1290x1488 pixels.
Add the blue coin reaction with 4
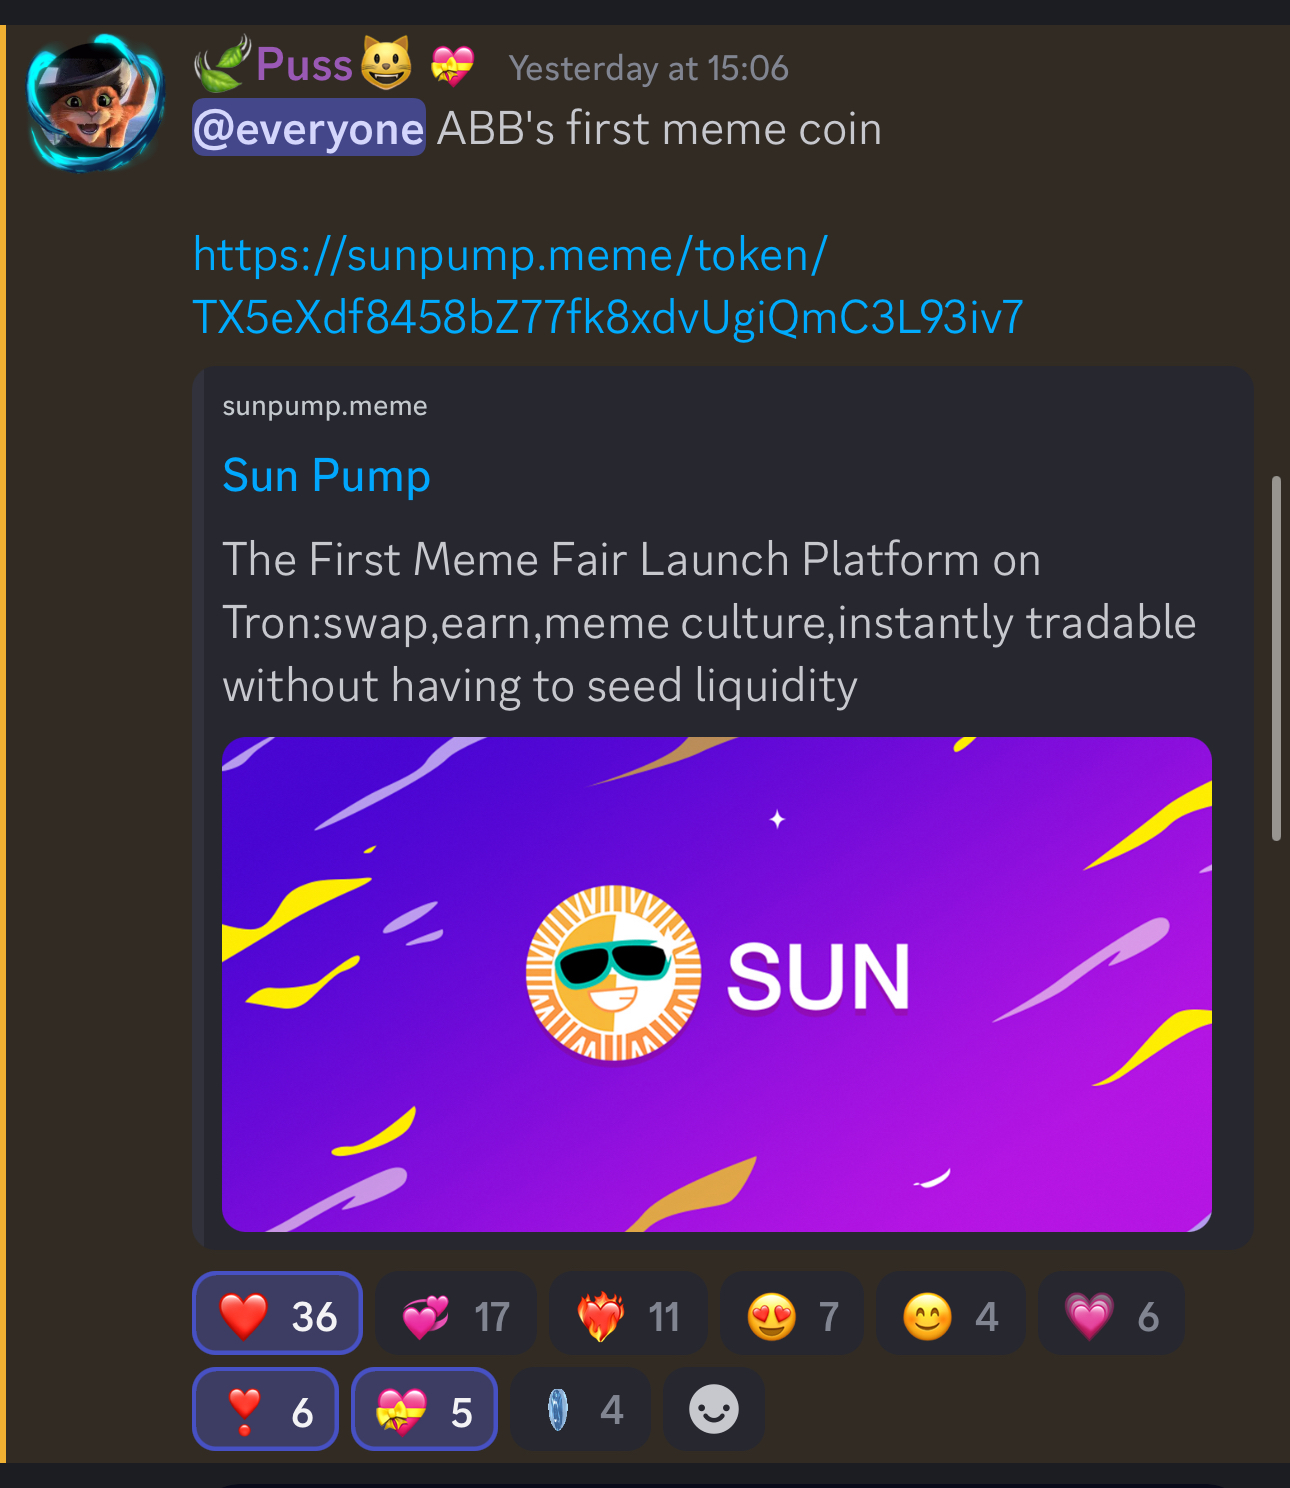coord(580,1409)
